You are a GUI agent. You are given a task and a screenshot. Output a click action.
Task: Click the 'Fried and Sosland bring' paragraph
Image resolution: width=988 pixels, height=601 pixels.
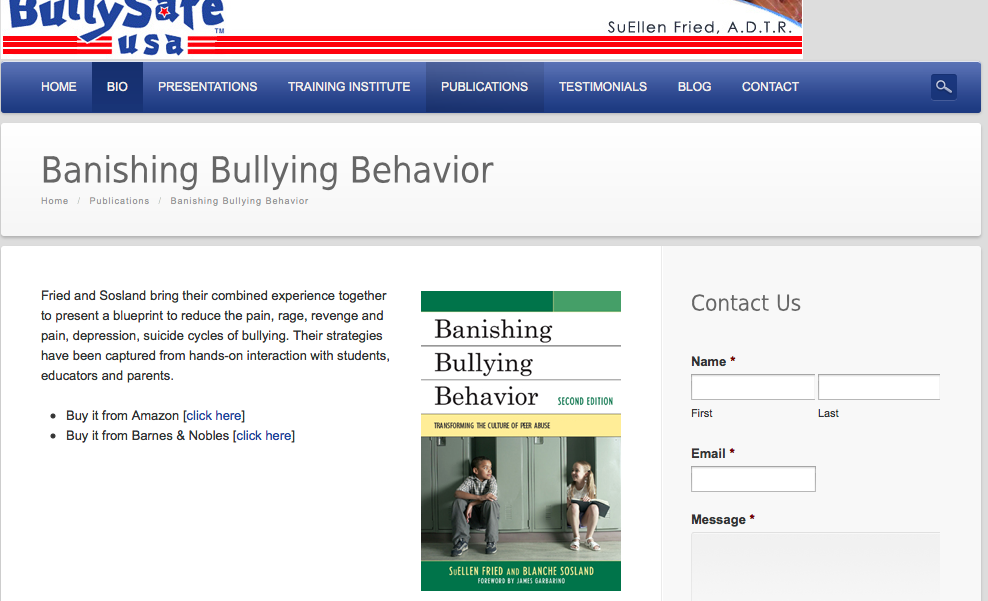click(x=215, y=336)
